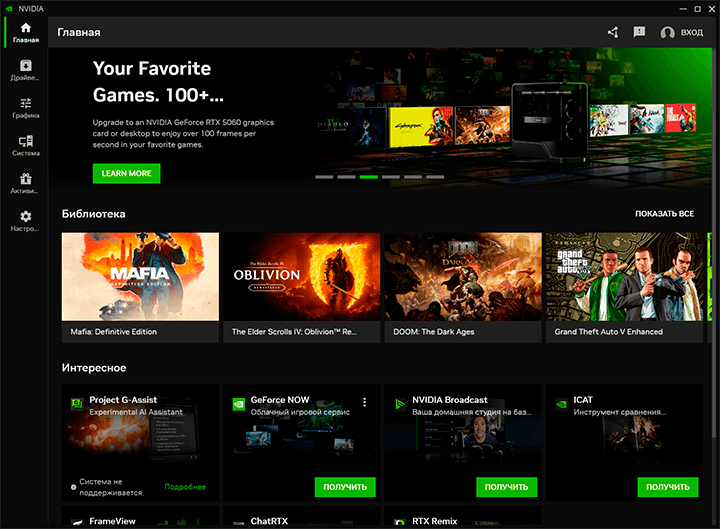The height and width of the screenshot is (529, 720).
Task: Select the first banner carousel indicator
Action: (324, 177)
